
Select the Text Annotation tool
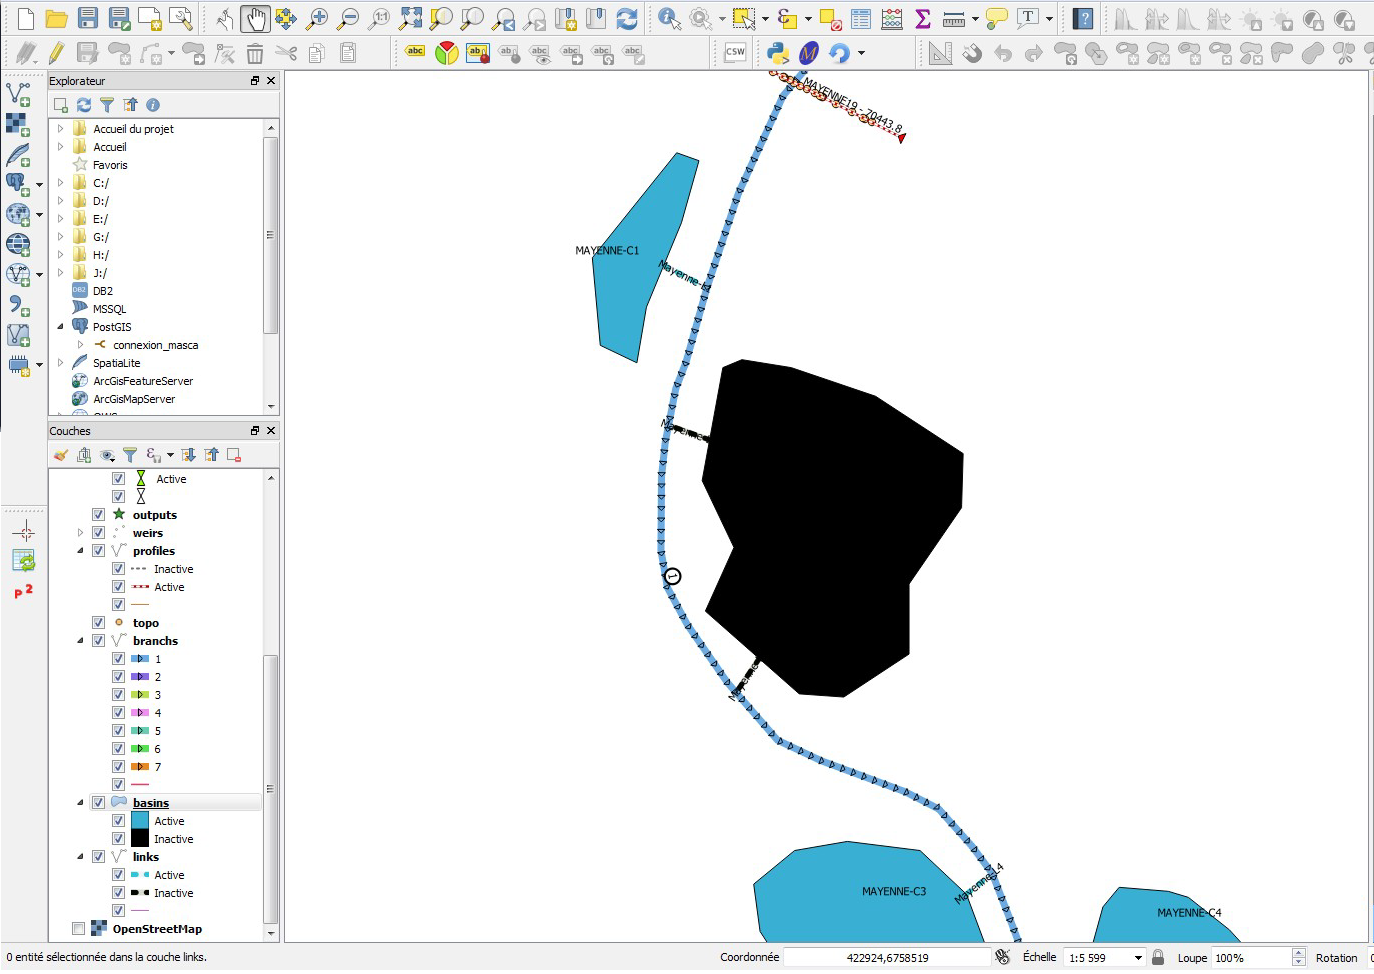click(1028, 18)
